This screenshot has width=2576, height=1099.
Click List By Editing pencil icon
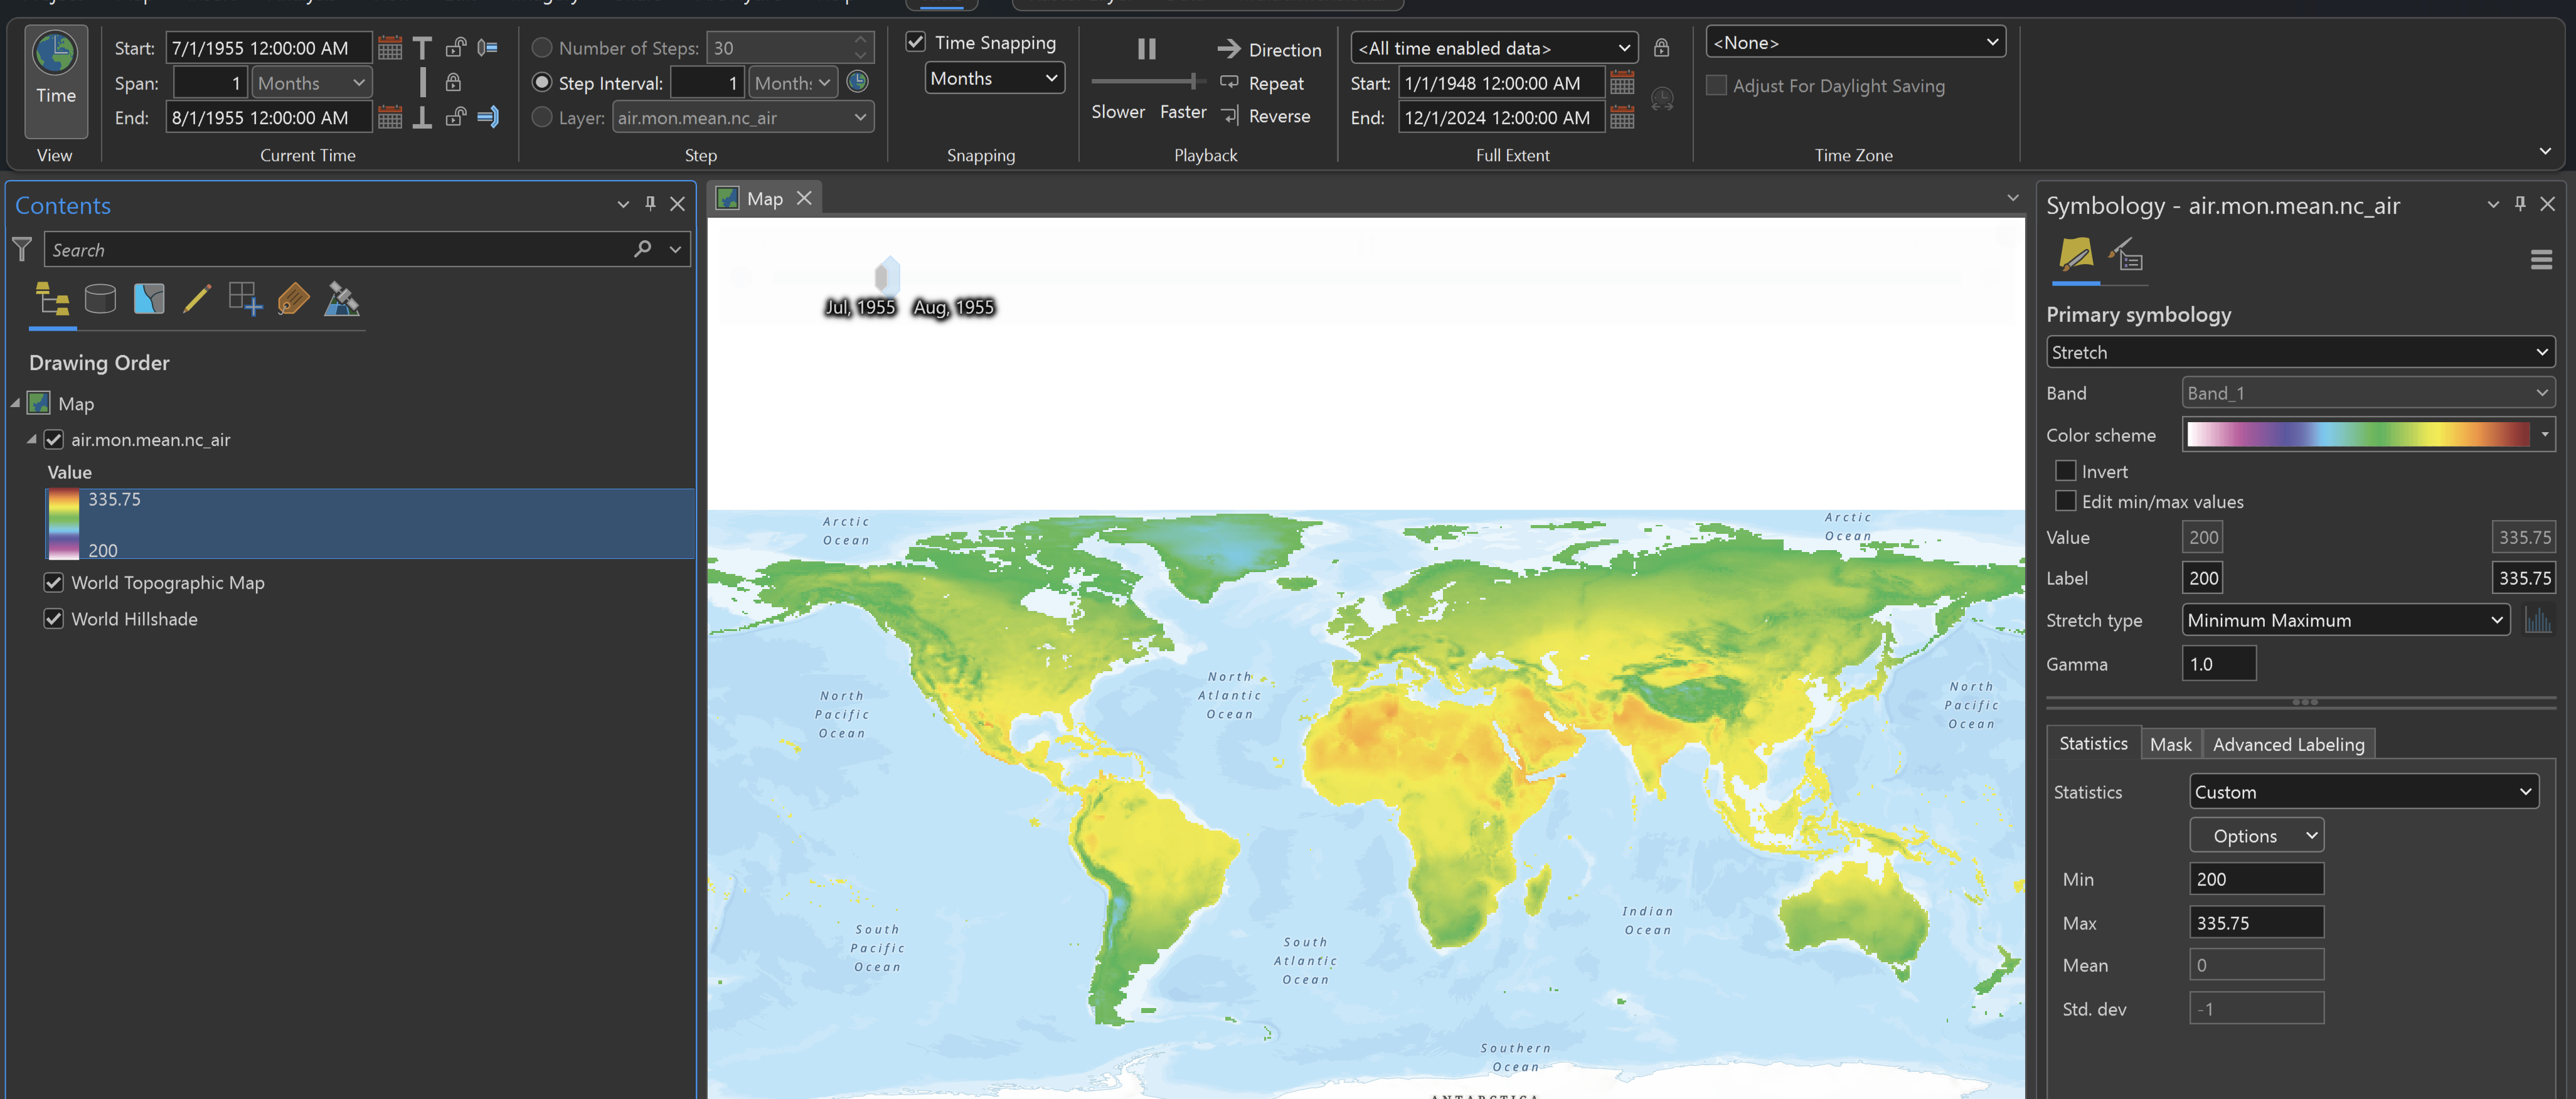[197, 299]
